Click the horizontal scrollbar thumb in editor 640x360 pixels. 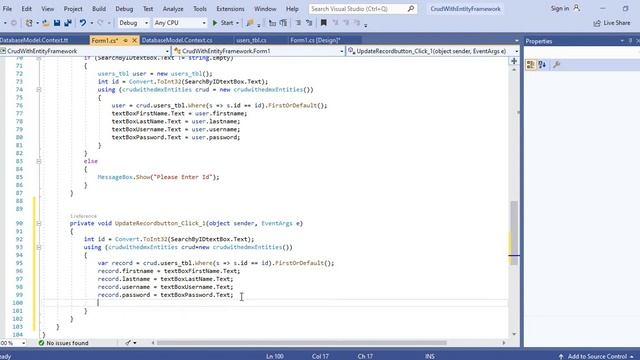(x=302, y=343)
